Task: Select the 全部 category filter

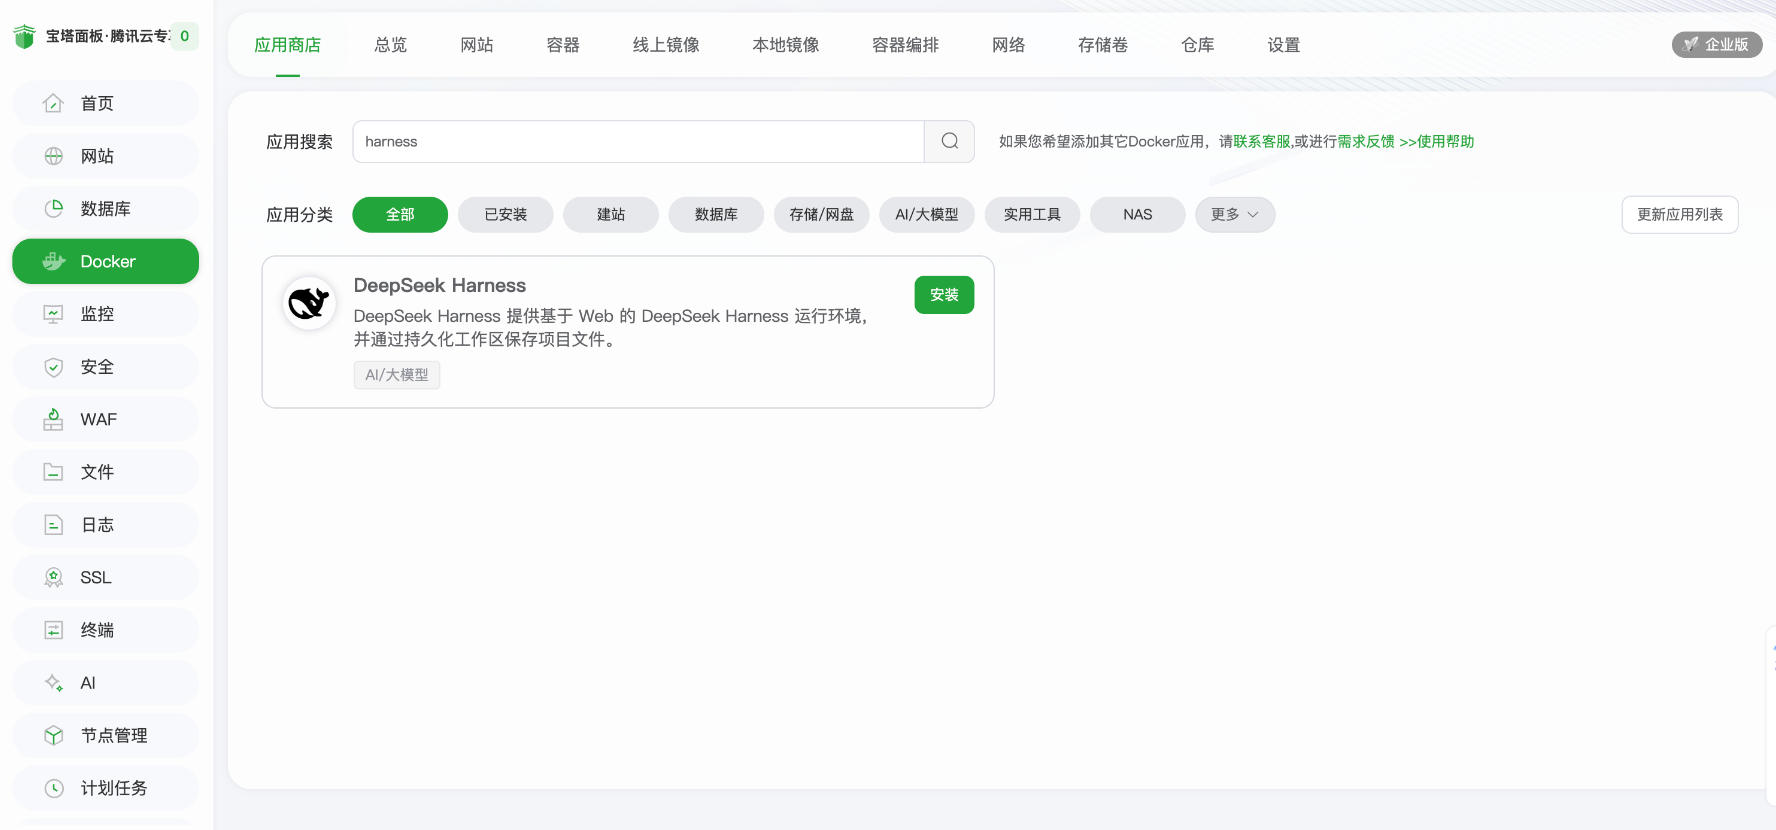Action: click(400, 214)
